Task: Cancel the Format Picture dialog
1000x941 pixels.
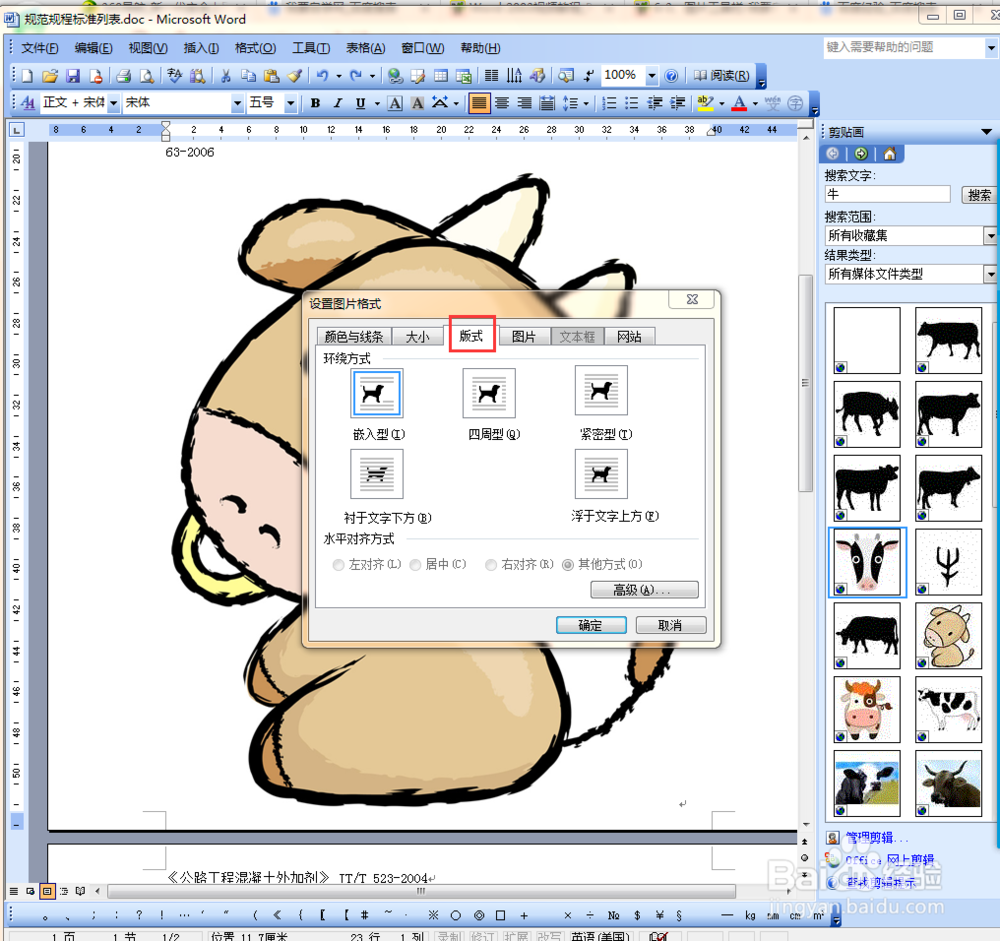Action: (670, 625)
